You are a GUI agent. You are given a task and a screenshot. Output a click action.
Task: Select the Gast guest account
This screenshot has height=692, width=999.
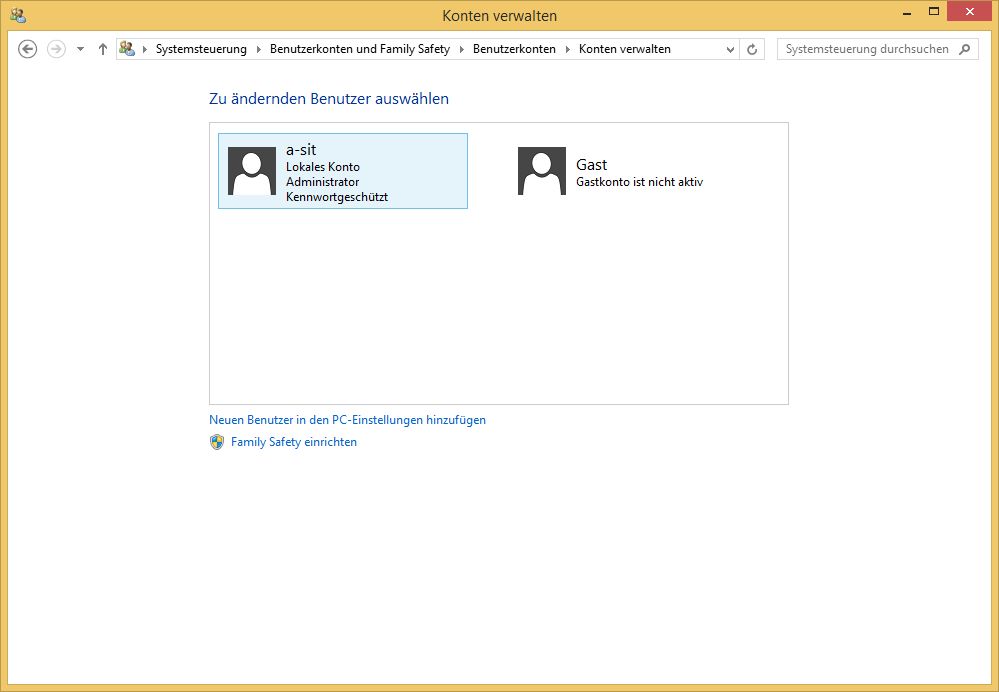[x=633, y=171]
